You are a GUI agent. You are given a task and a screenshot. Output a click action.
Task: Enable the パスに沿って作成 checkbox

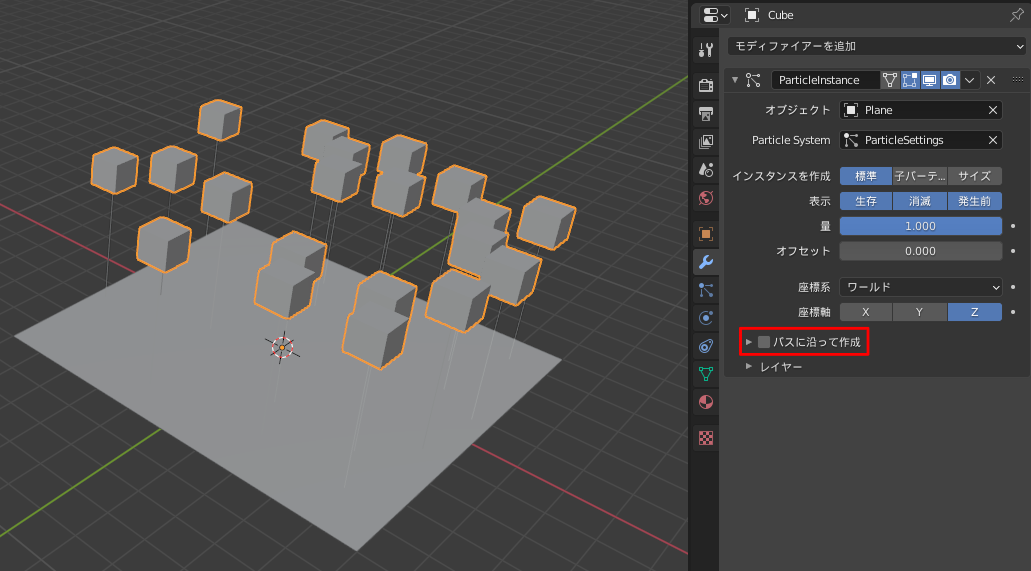click(x=764, y=342)
